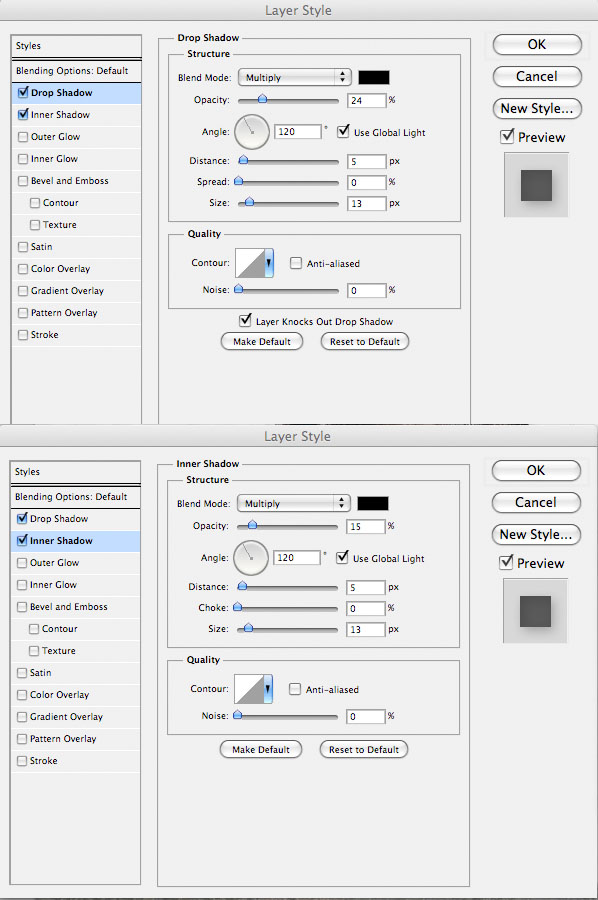Image resolution: width=598 pixels, height=900 pixels.
Task: Click Make Default for Inner Shadow
Action: point(261,750)
